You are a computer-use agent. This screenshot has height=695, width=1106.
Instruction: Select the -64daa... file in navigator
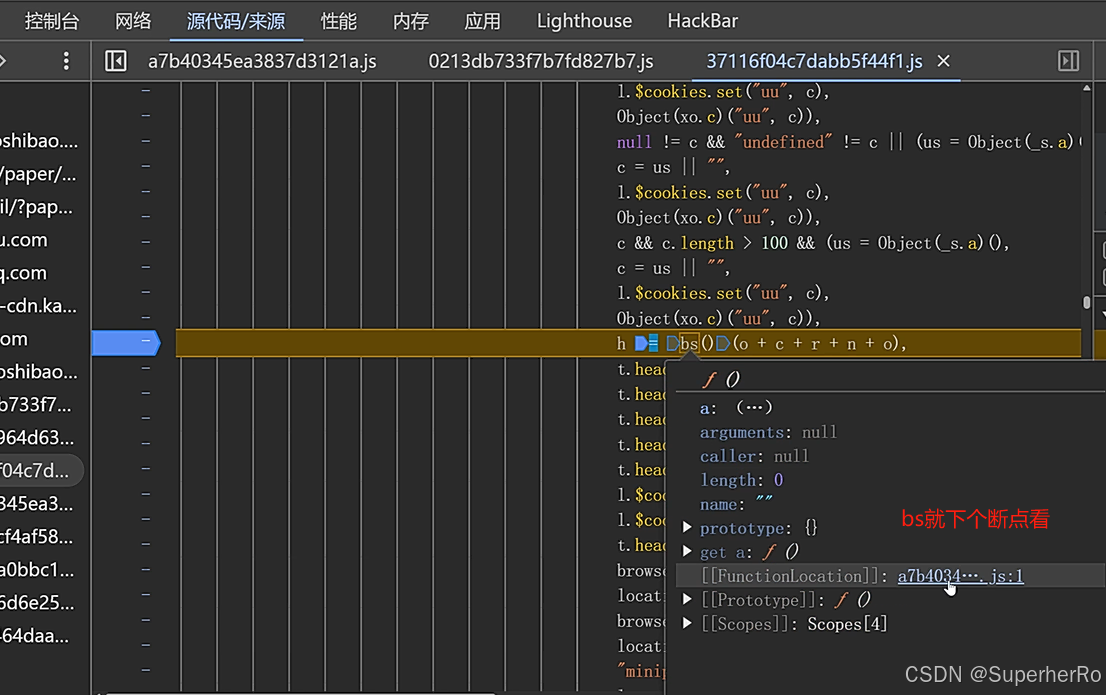tap(35, 636)
